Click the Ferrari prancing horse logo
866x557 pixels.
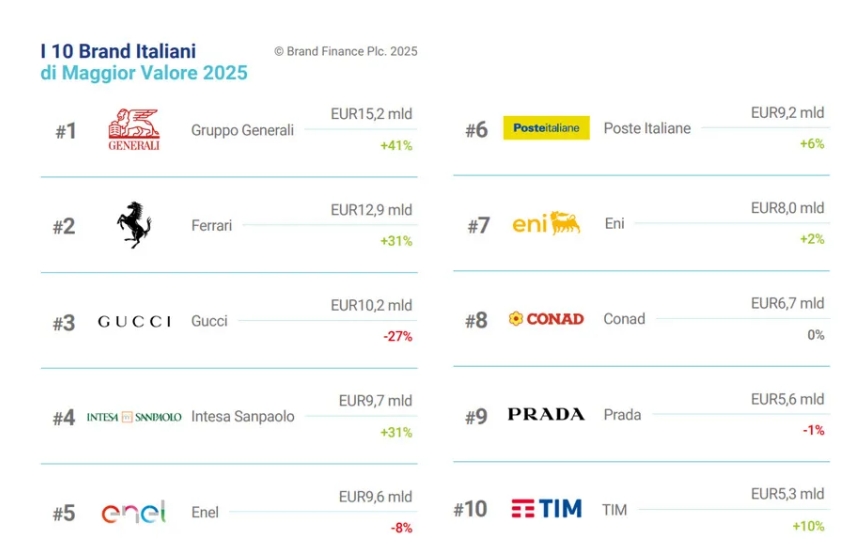(x=134, y=224)
